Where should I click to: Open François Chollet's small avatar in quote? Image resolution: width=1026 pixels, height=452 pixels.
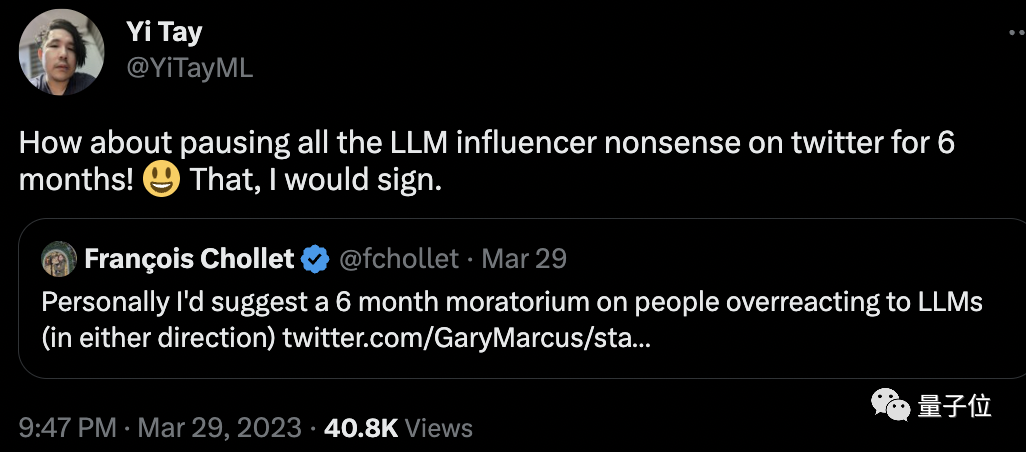(57, 259)
